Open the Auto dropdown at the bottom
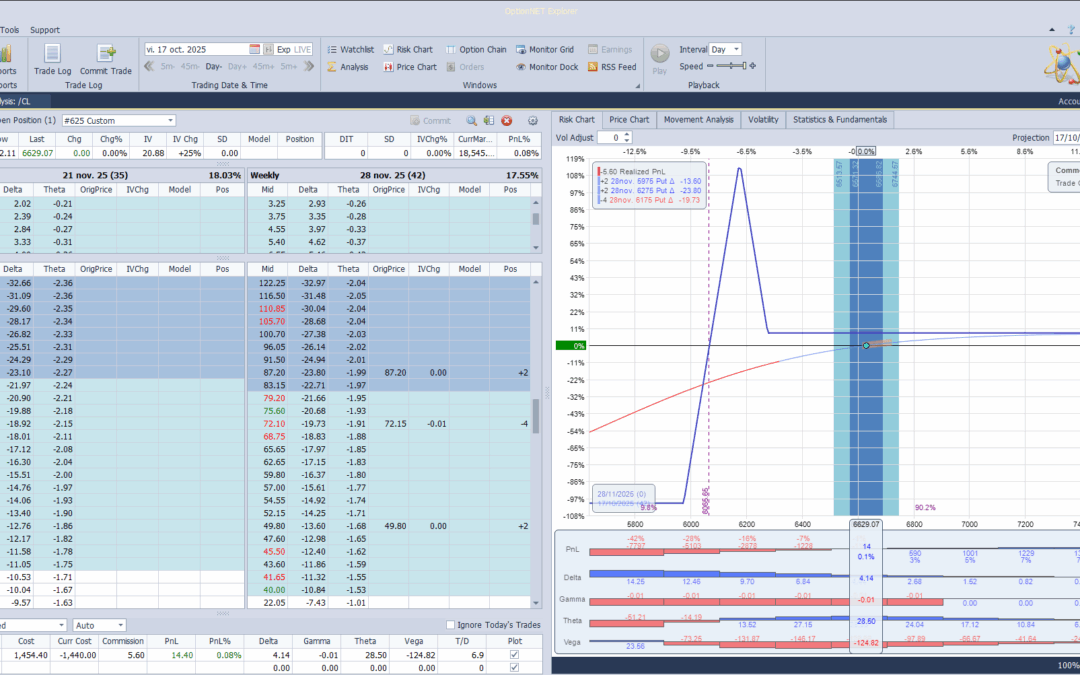The height and width of the screenshot is (675, 1080). 119,625
